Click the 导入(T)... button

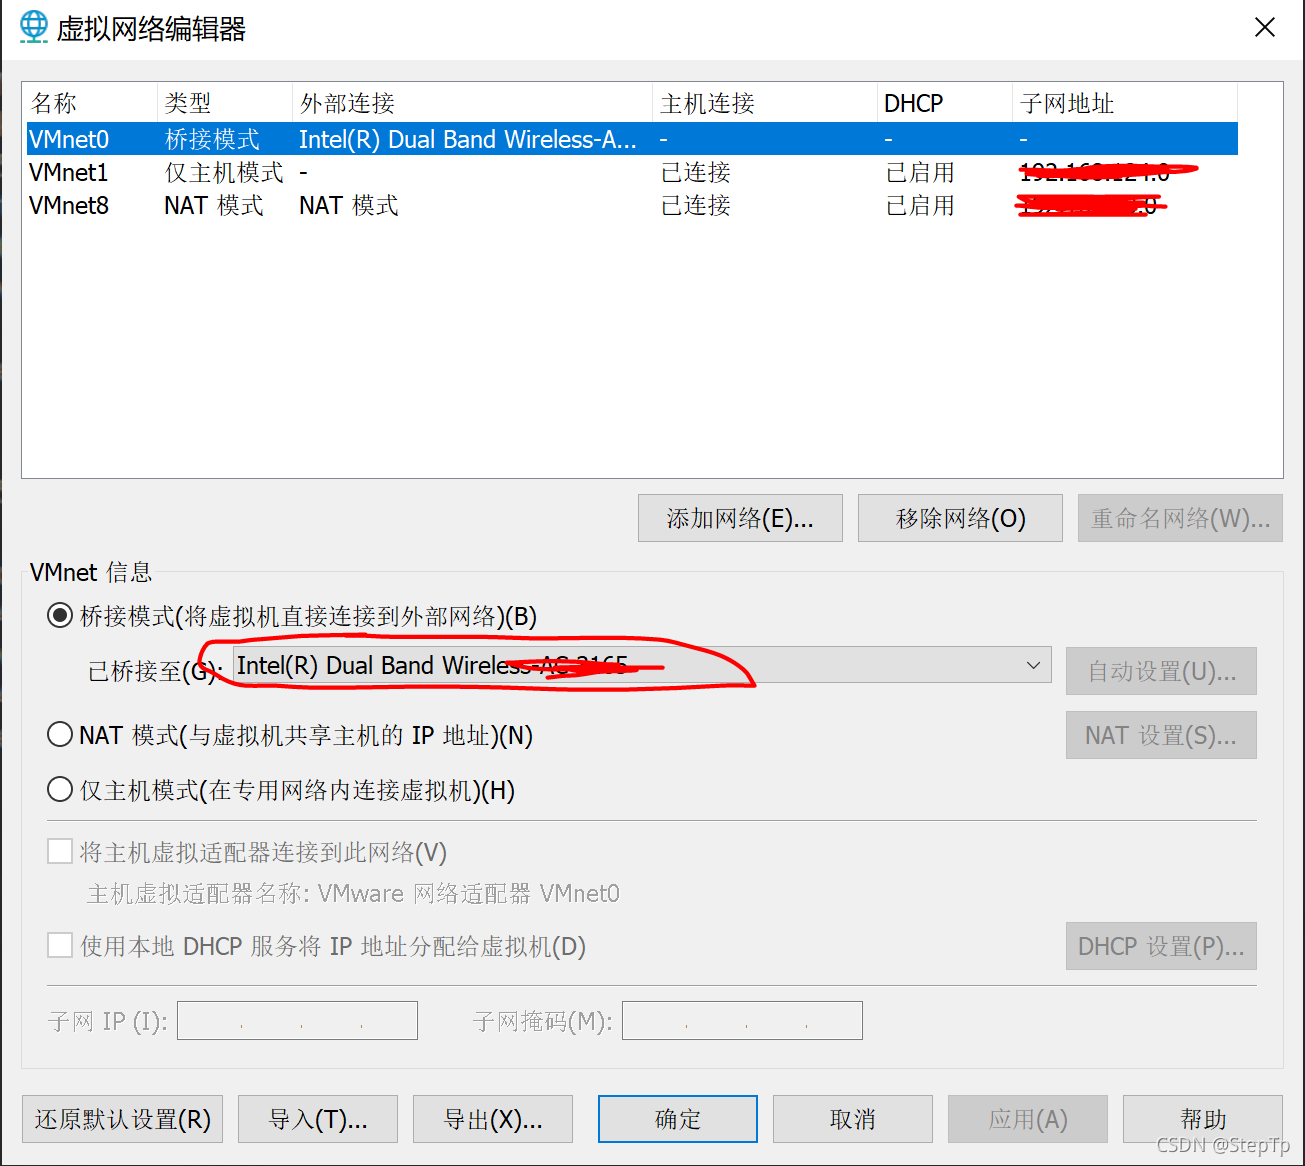point(318,1119)
